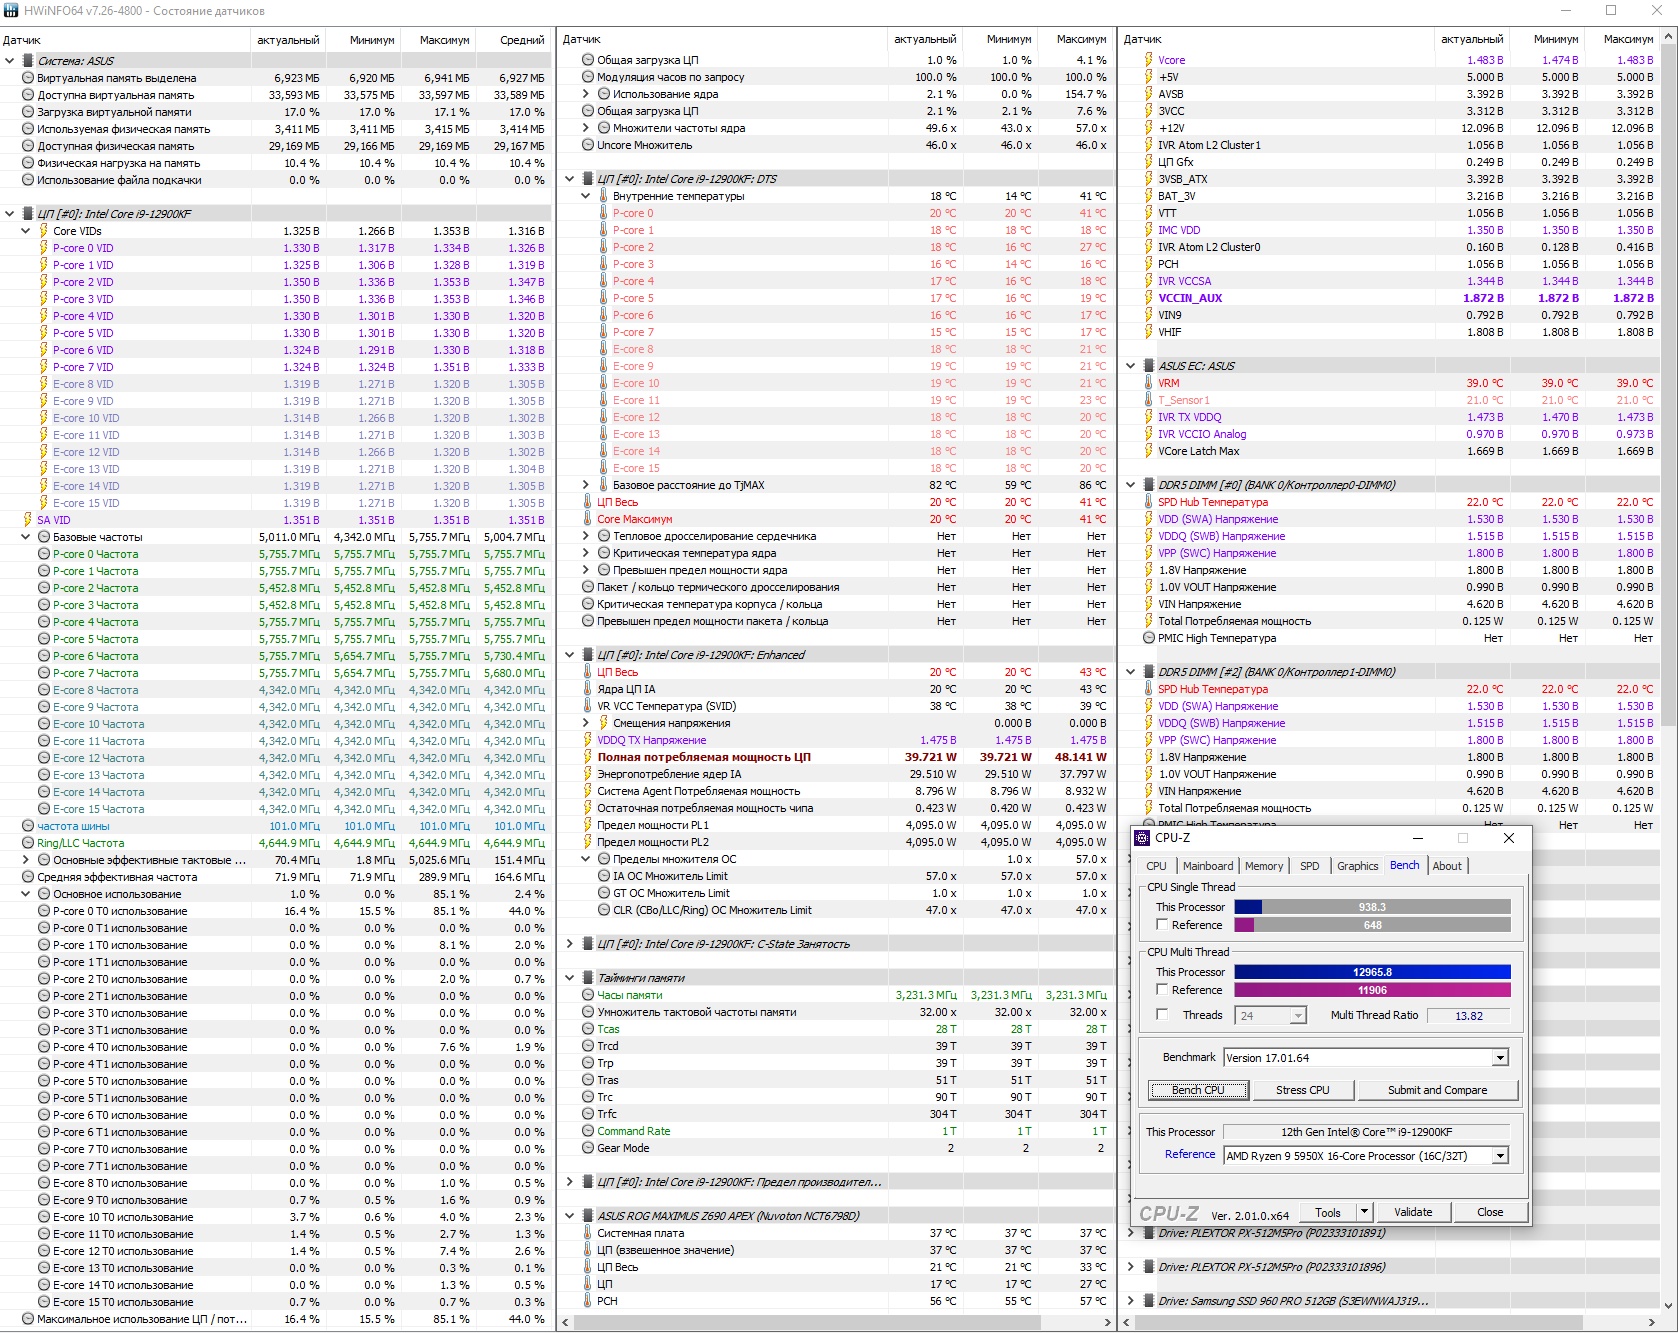1678x1333 pixels.
Task: Click the single thread score bar showing 938.3
Action: [x=1372, y=907]
